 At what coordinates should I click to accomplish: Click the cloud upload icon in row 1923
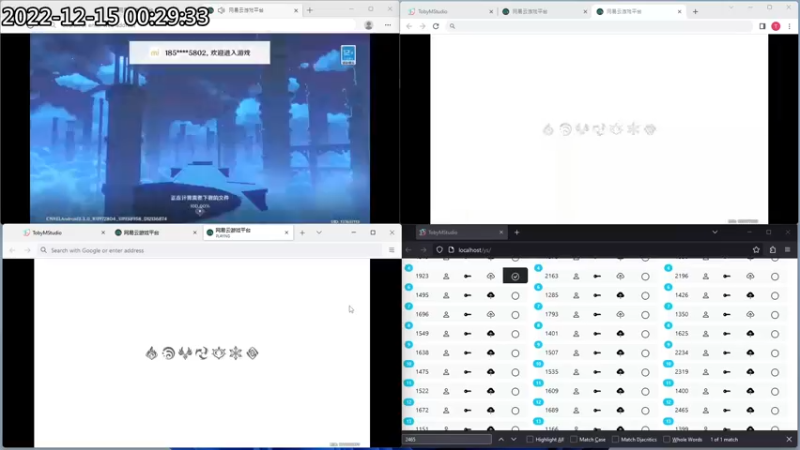point(490,276)
